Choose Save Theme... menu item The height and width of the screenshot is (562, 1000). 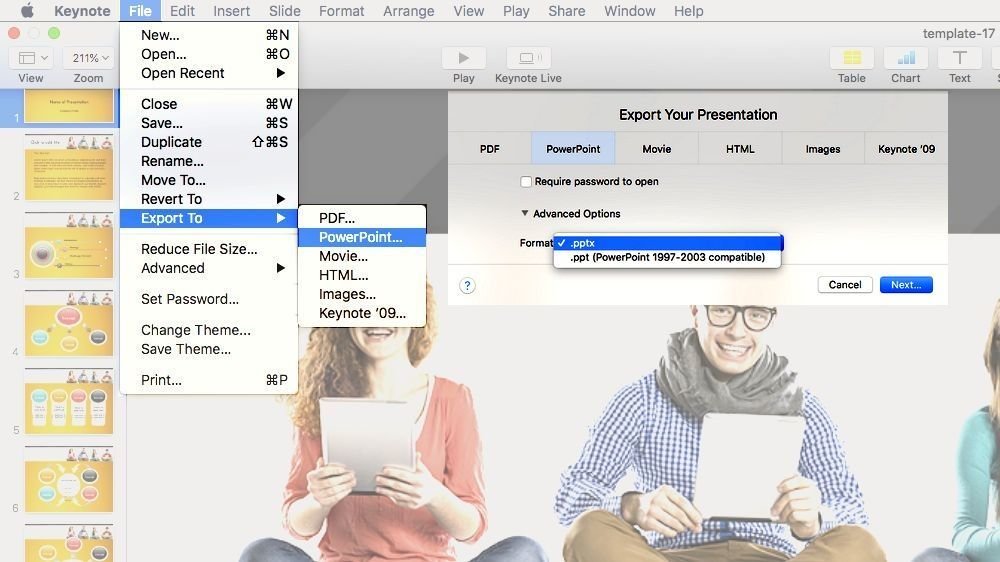click(x=209, y=350)
